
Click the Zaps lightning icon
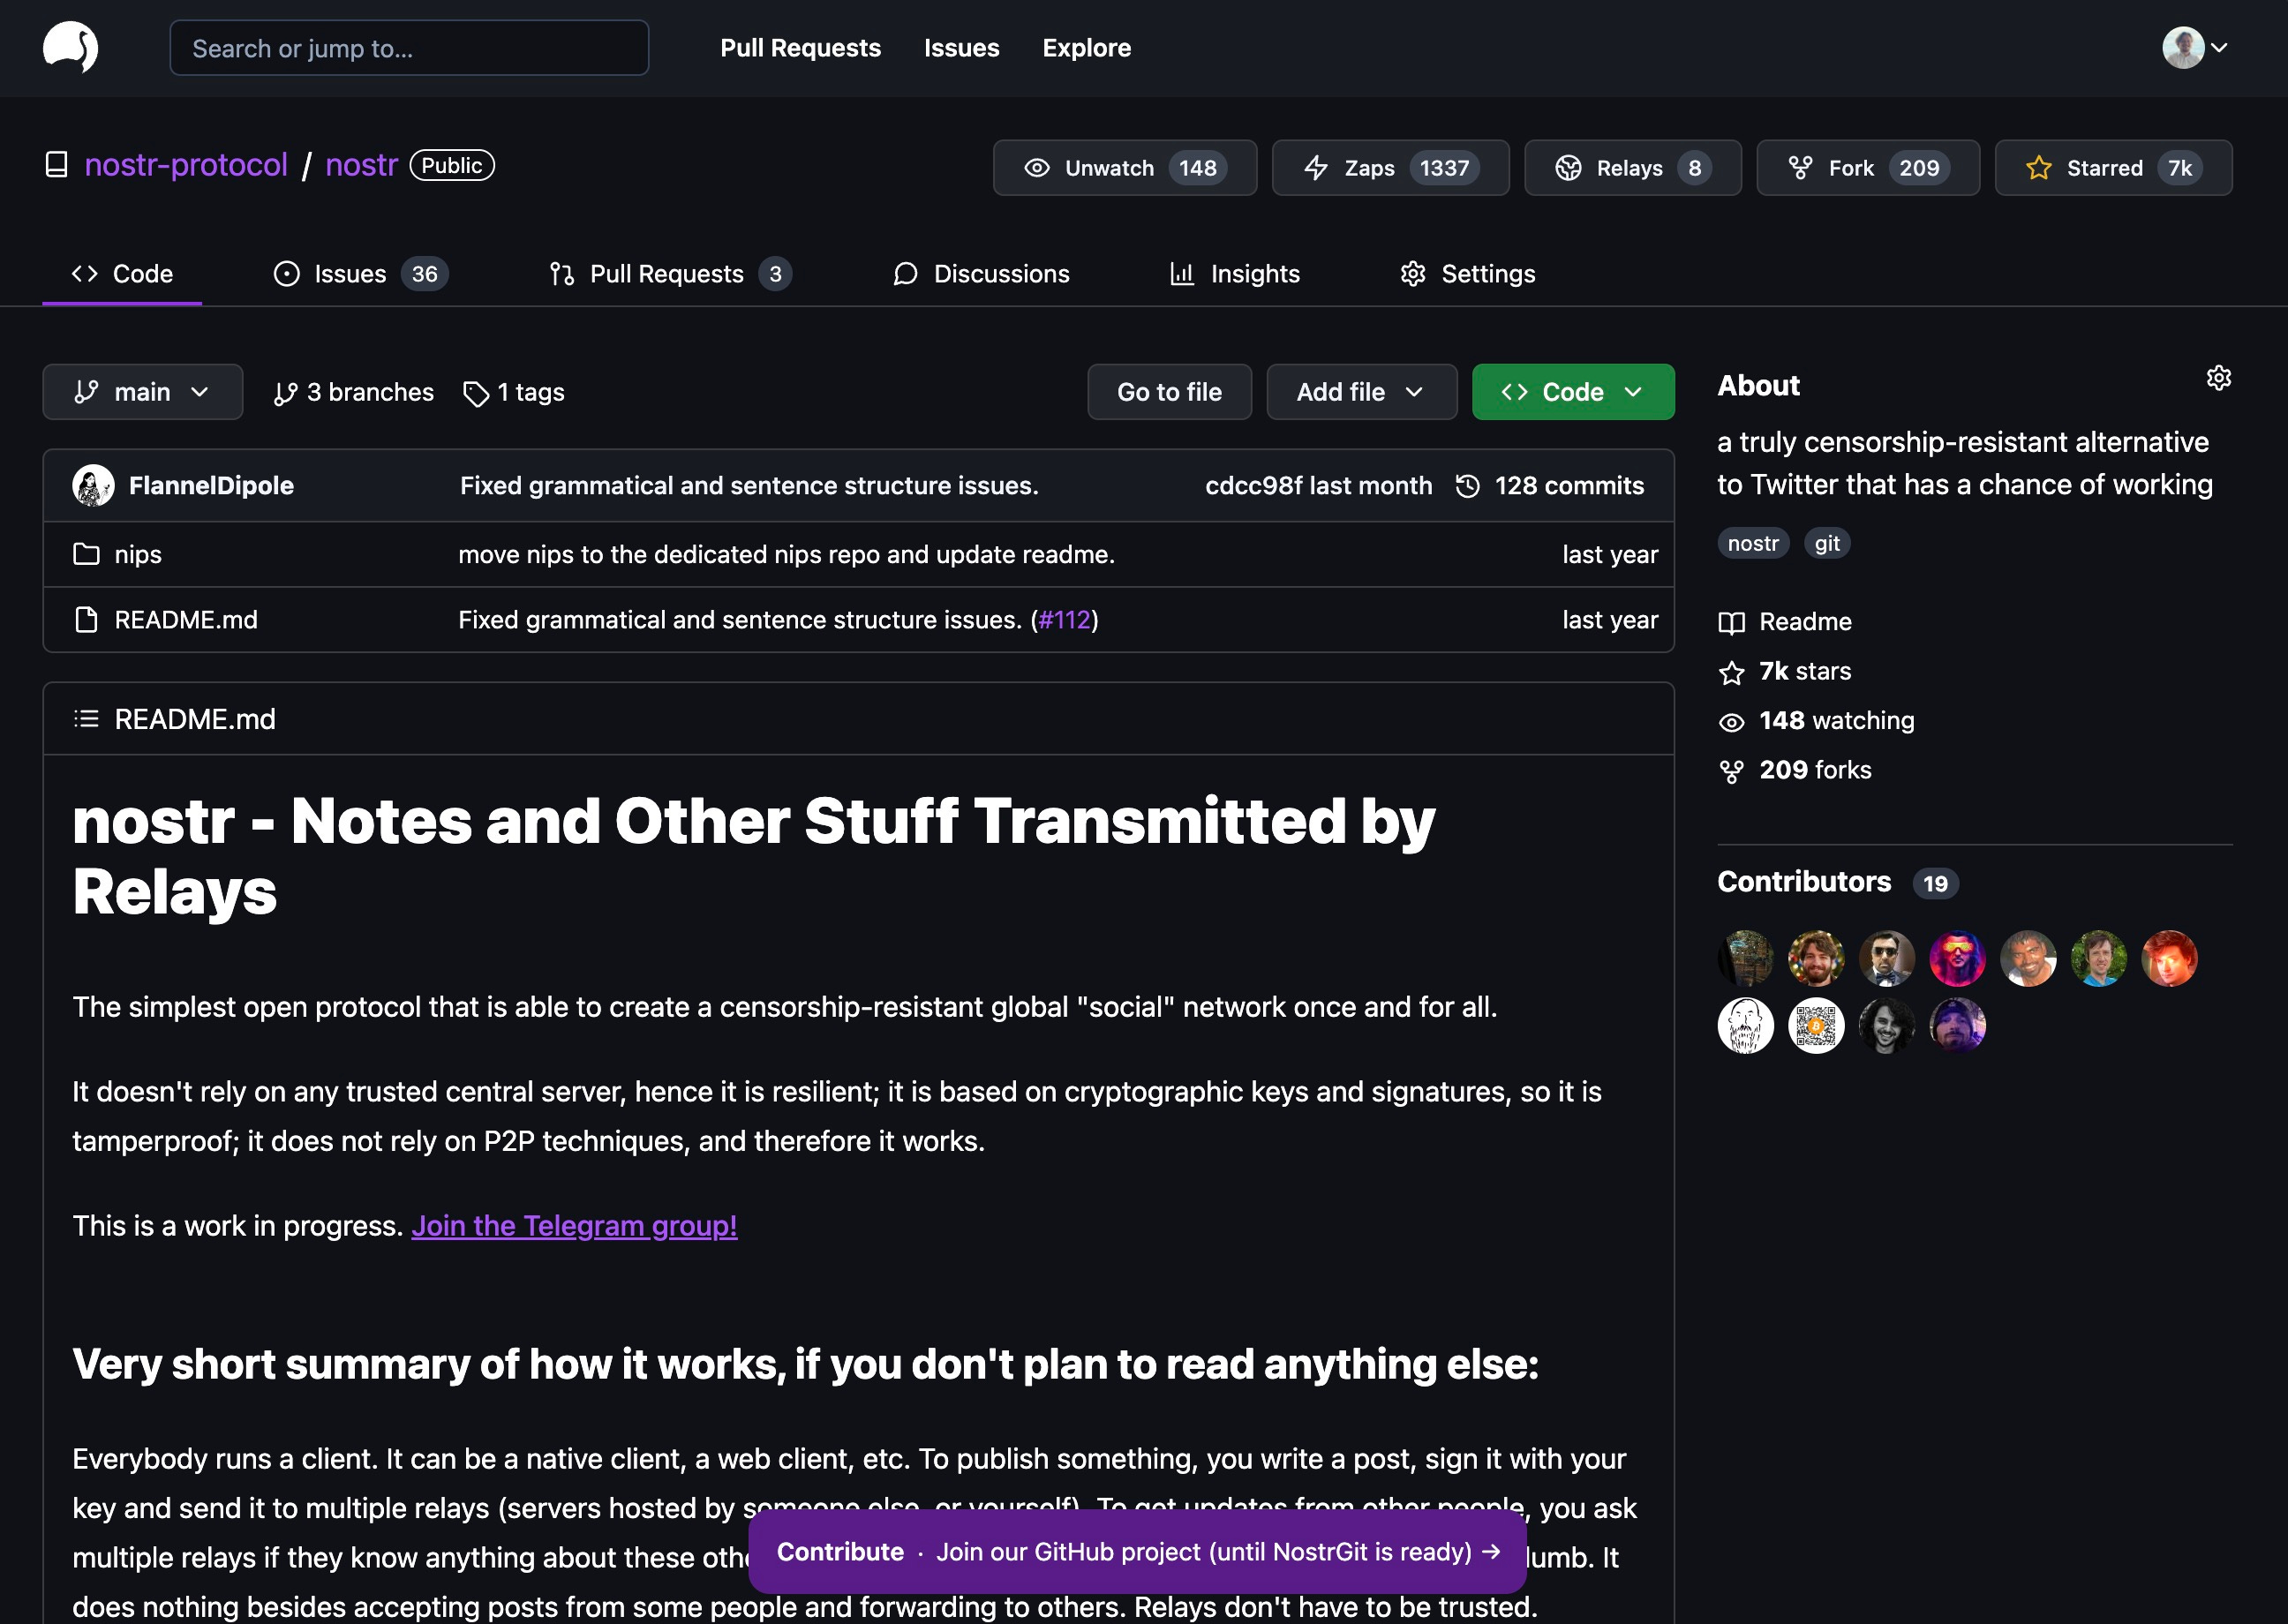point(1316,167)
